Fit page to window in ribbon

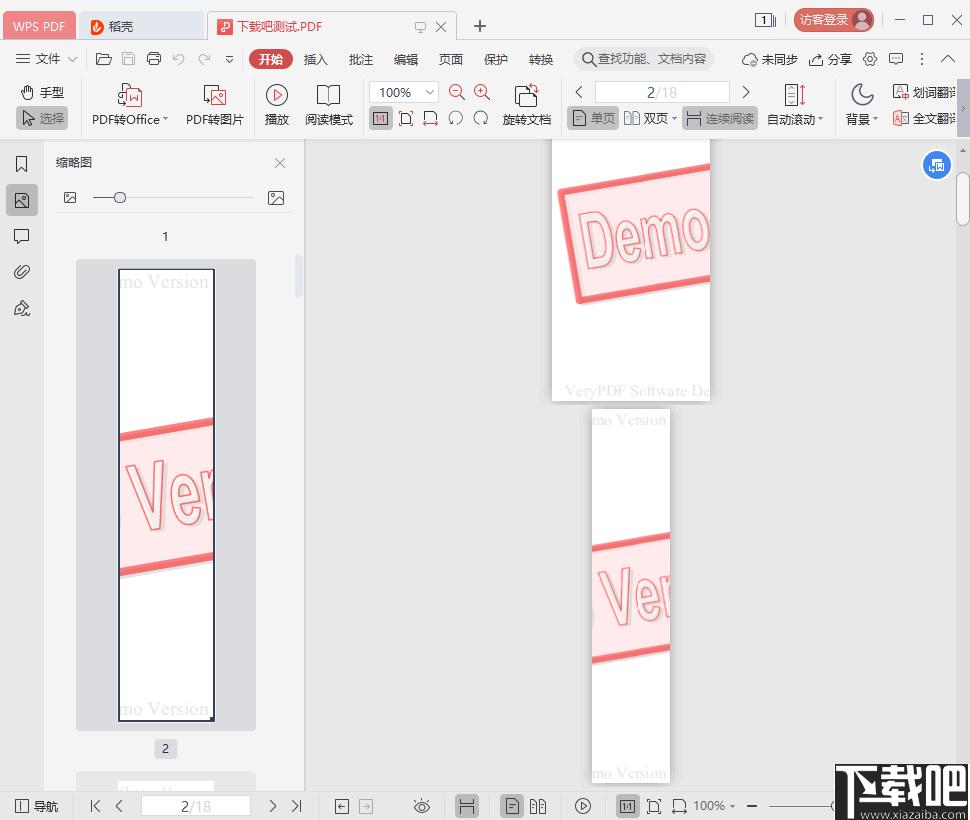(406, 118)
